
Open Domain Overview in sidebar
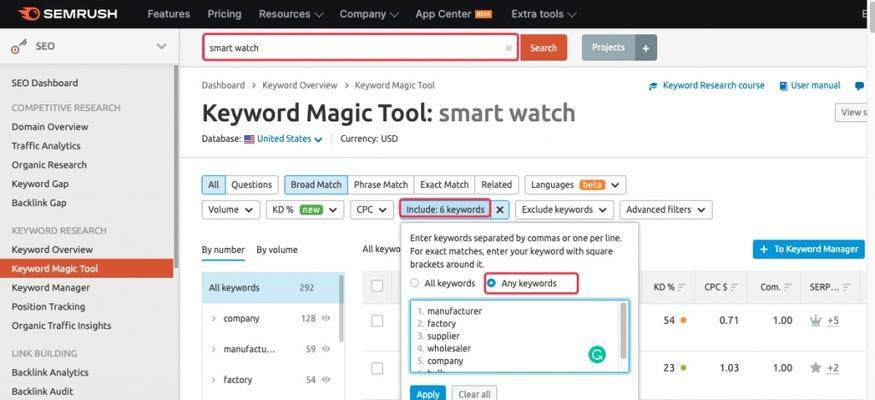click(50, 127)
